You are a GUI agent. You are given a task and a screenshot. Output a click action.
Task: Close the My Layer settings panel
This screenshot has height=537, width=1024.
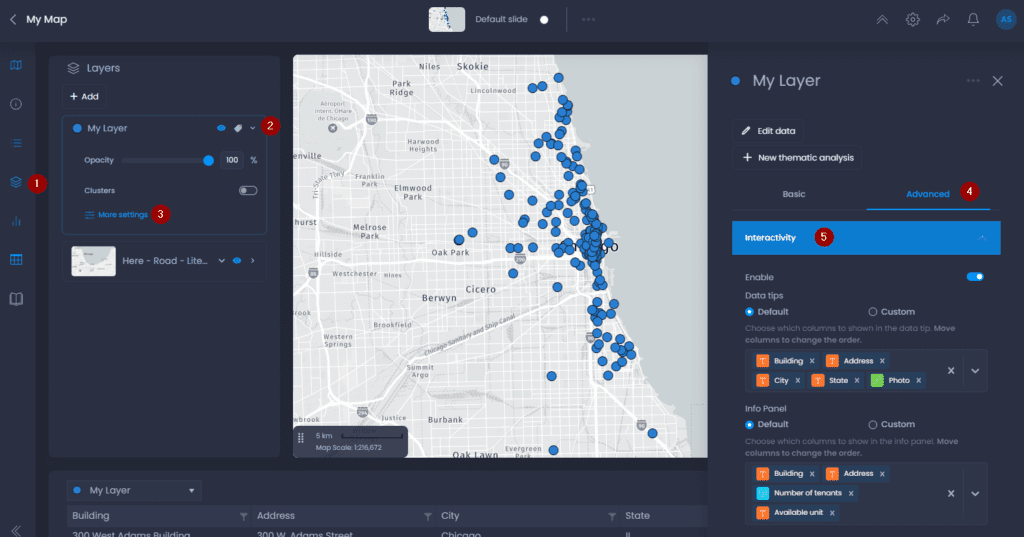coord(997,81)
